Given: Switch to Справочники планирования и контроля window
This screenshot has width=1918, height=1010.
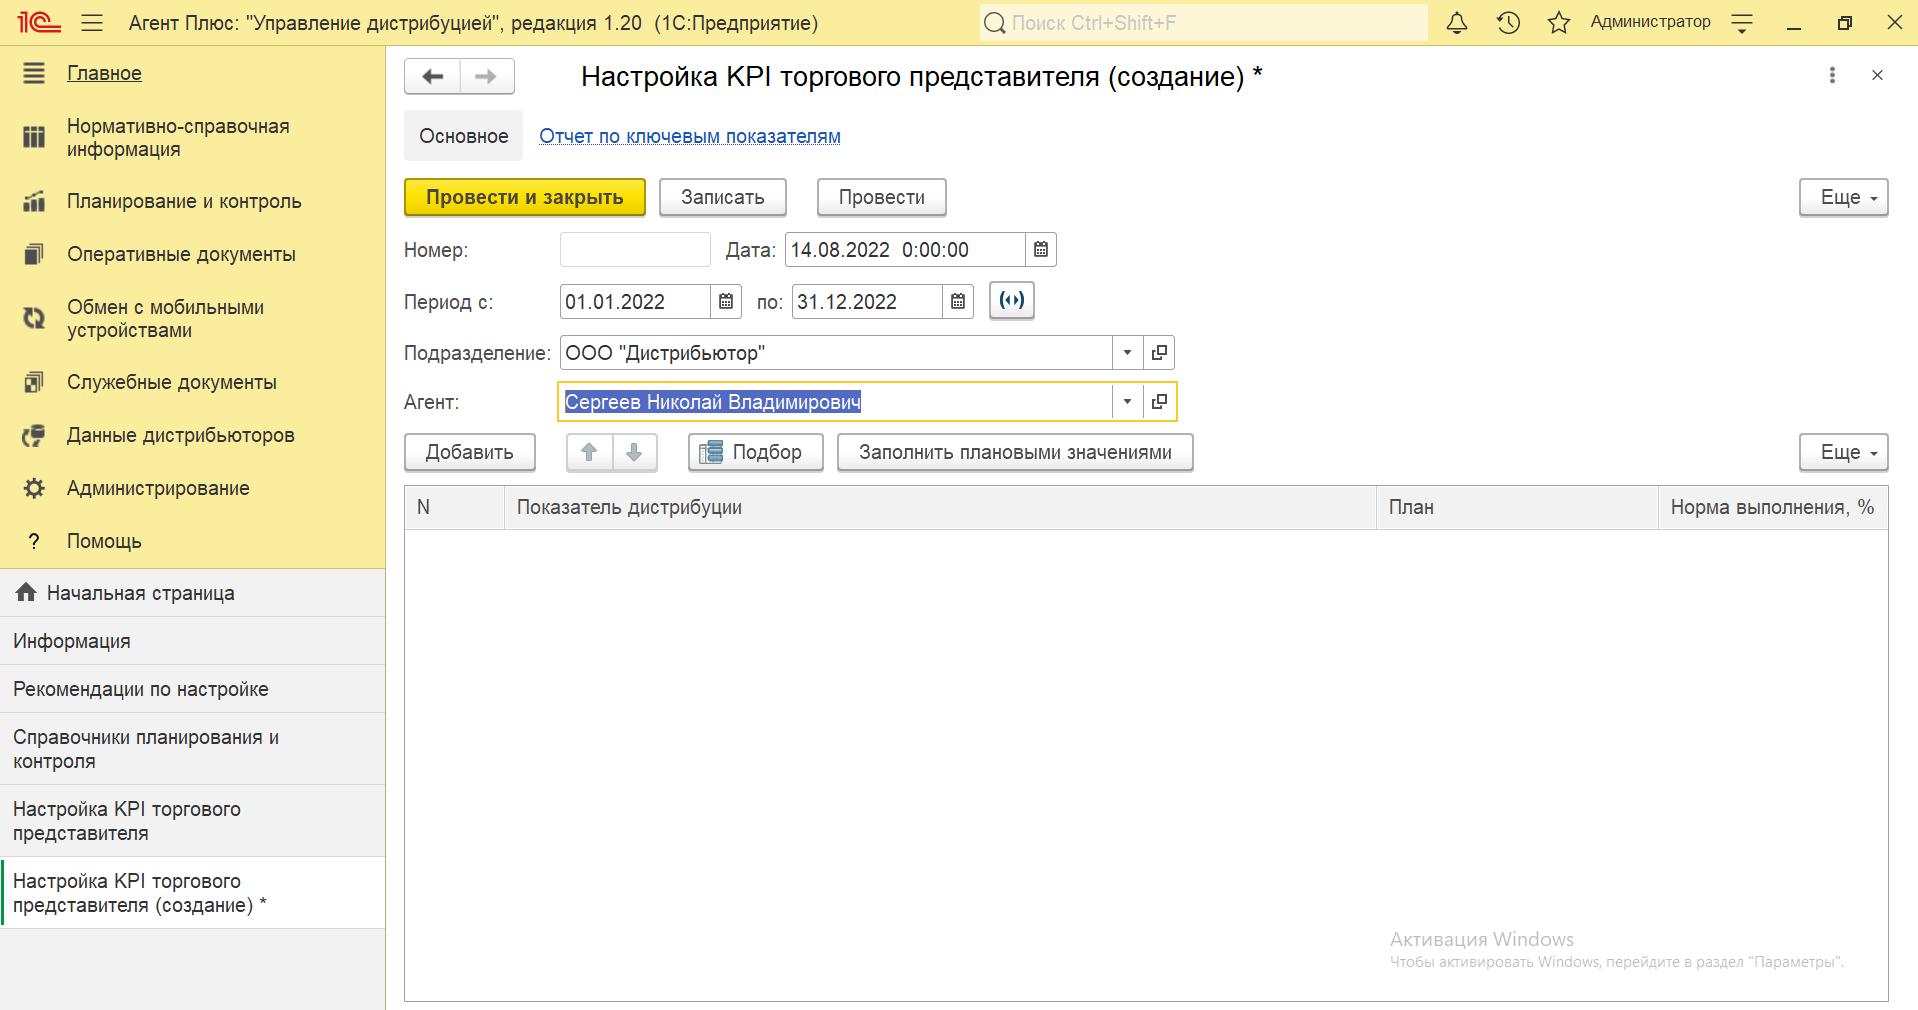Looking at the screenshot, I should [192, 749].
